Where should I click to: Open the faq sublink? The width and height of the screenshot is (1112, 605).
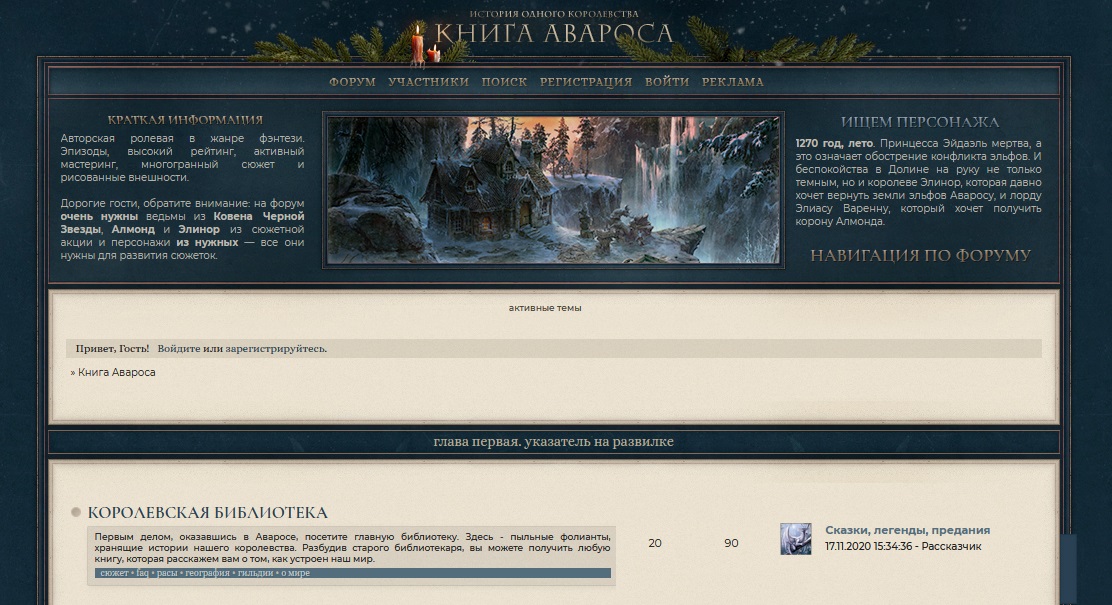[143, 573]
